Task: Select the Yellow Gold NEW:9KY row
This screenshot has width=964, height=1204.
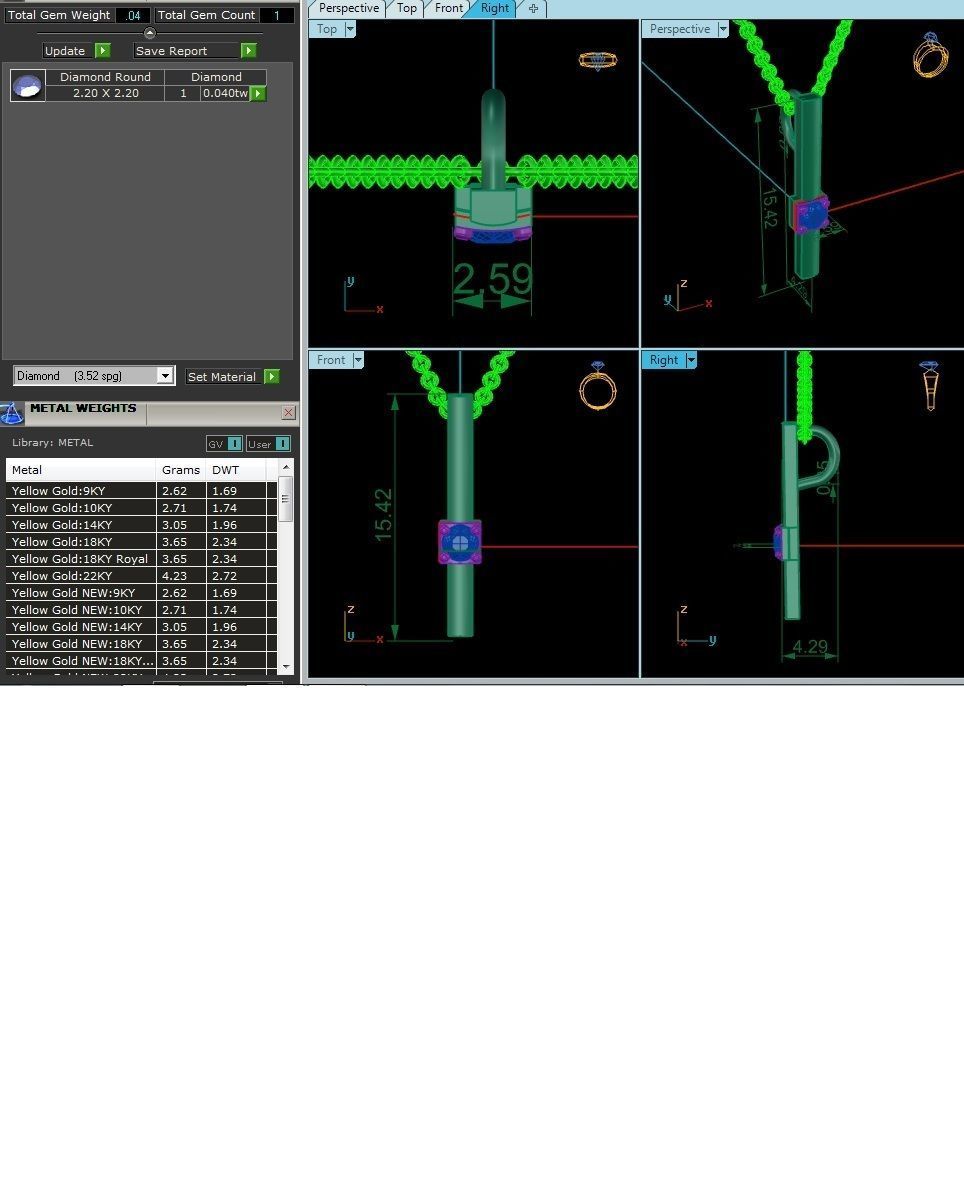Action: click(141, 593)
